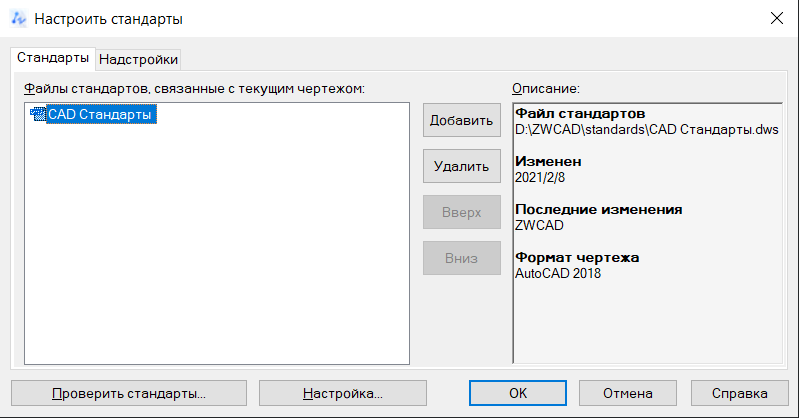The height and width of the screenshot is (418, 799).
Task: Click the ZWCAD app icon in title bar
Action: [18, 19]
